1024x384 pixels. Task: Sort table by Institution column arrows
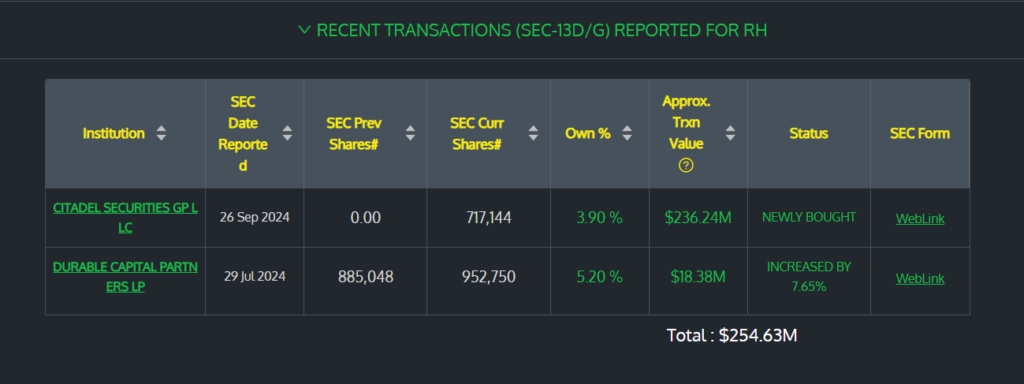tap(161, 134)
